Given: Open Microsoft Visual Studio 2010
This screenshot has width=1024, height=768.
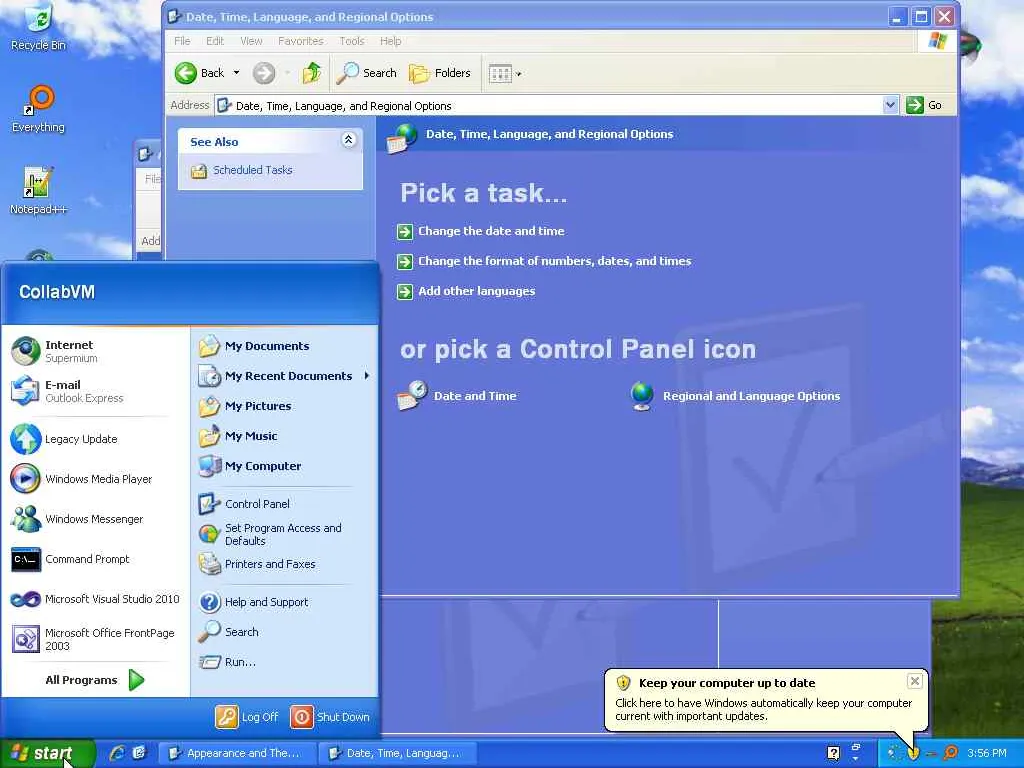Looking at the screenshot, I should pyautogui.click(x=97, y=599).
